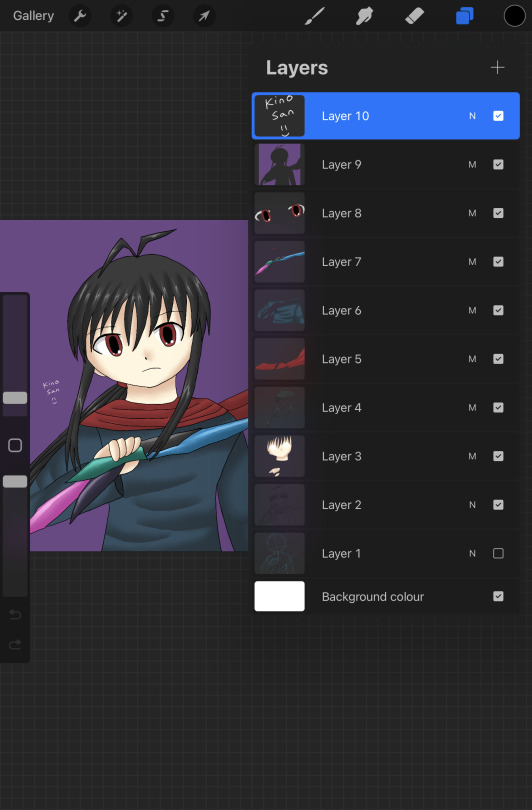Select Layer 7 blade thumbnail
This screenshot has height=810, width=532.
[279, 261]
